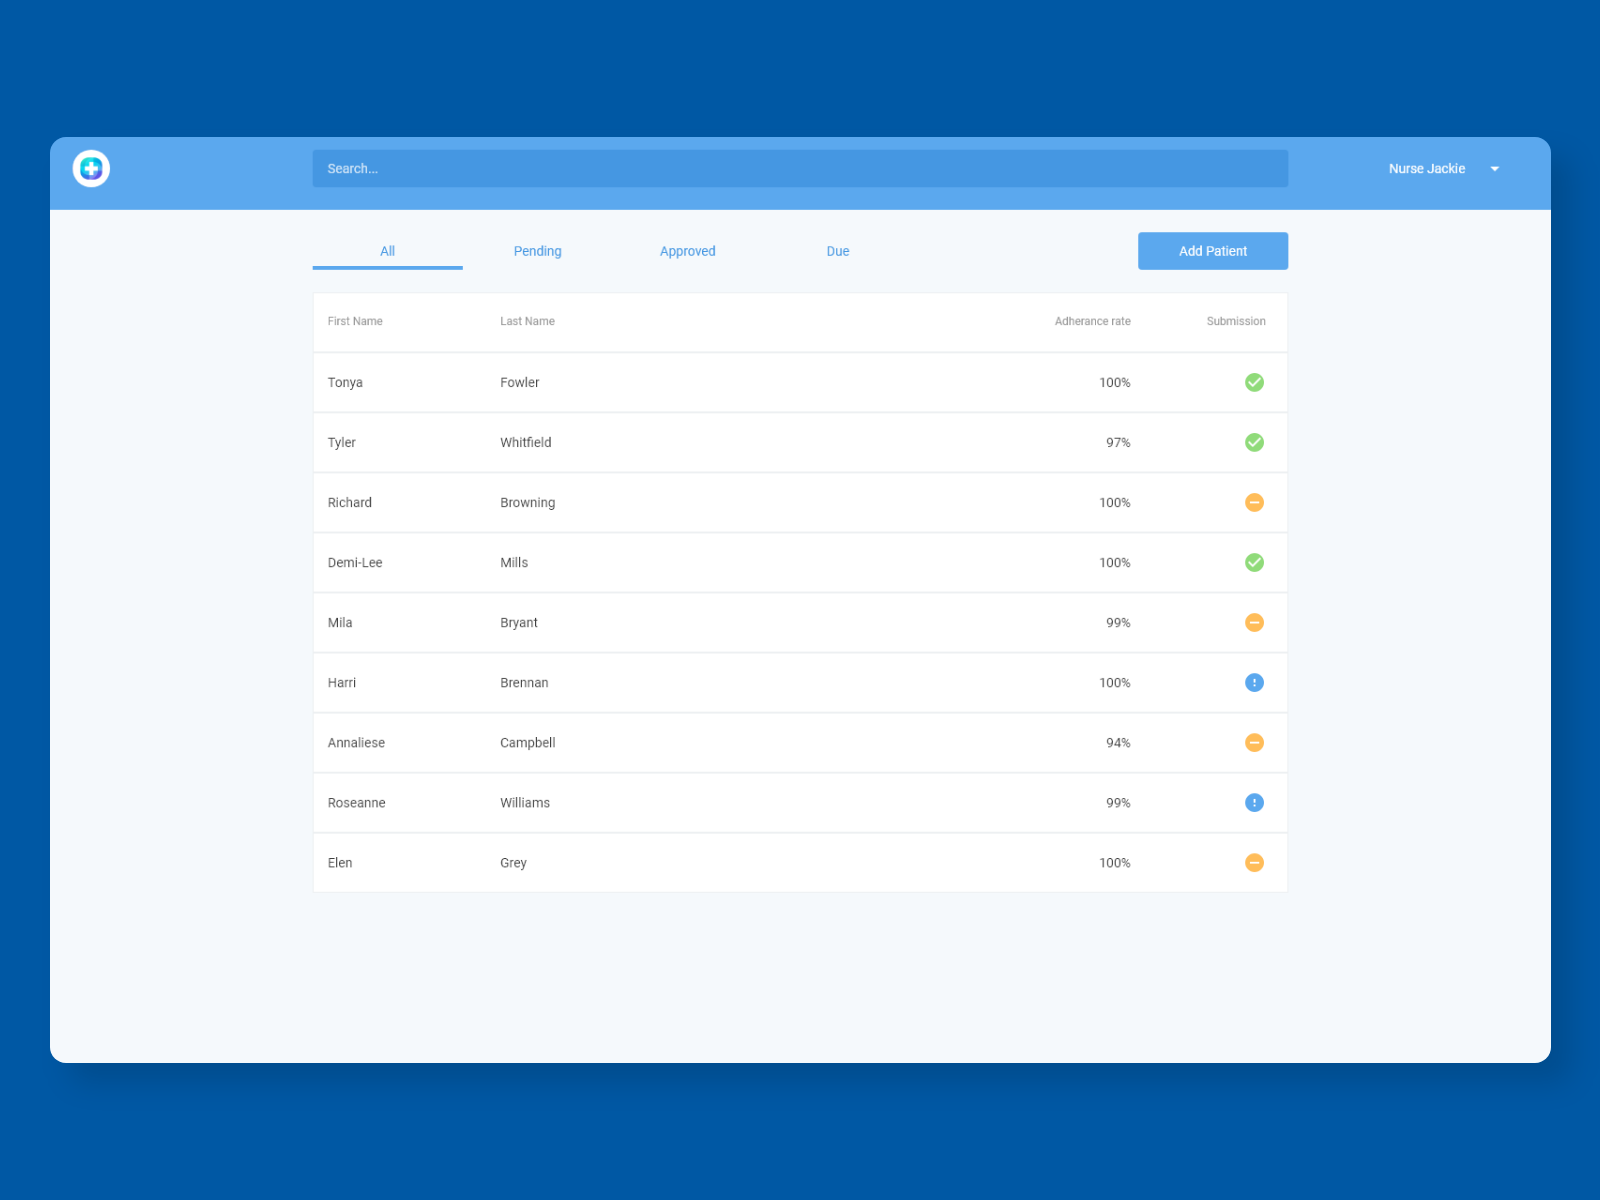This screenshot has width=1600, height=1200.
Task: Click the medical cross logo icon
Action: tap(91, 168)
